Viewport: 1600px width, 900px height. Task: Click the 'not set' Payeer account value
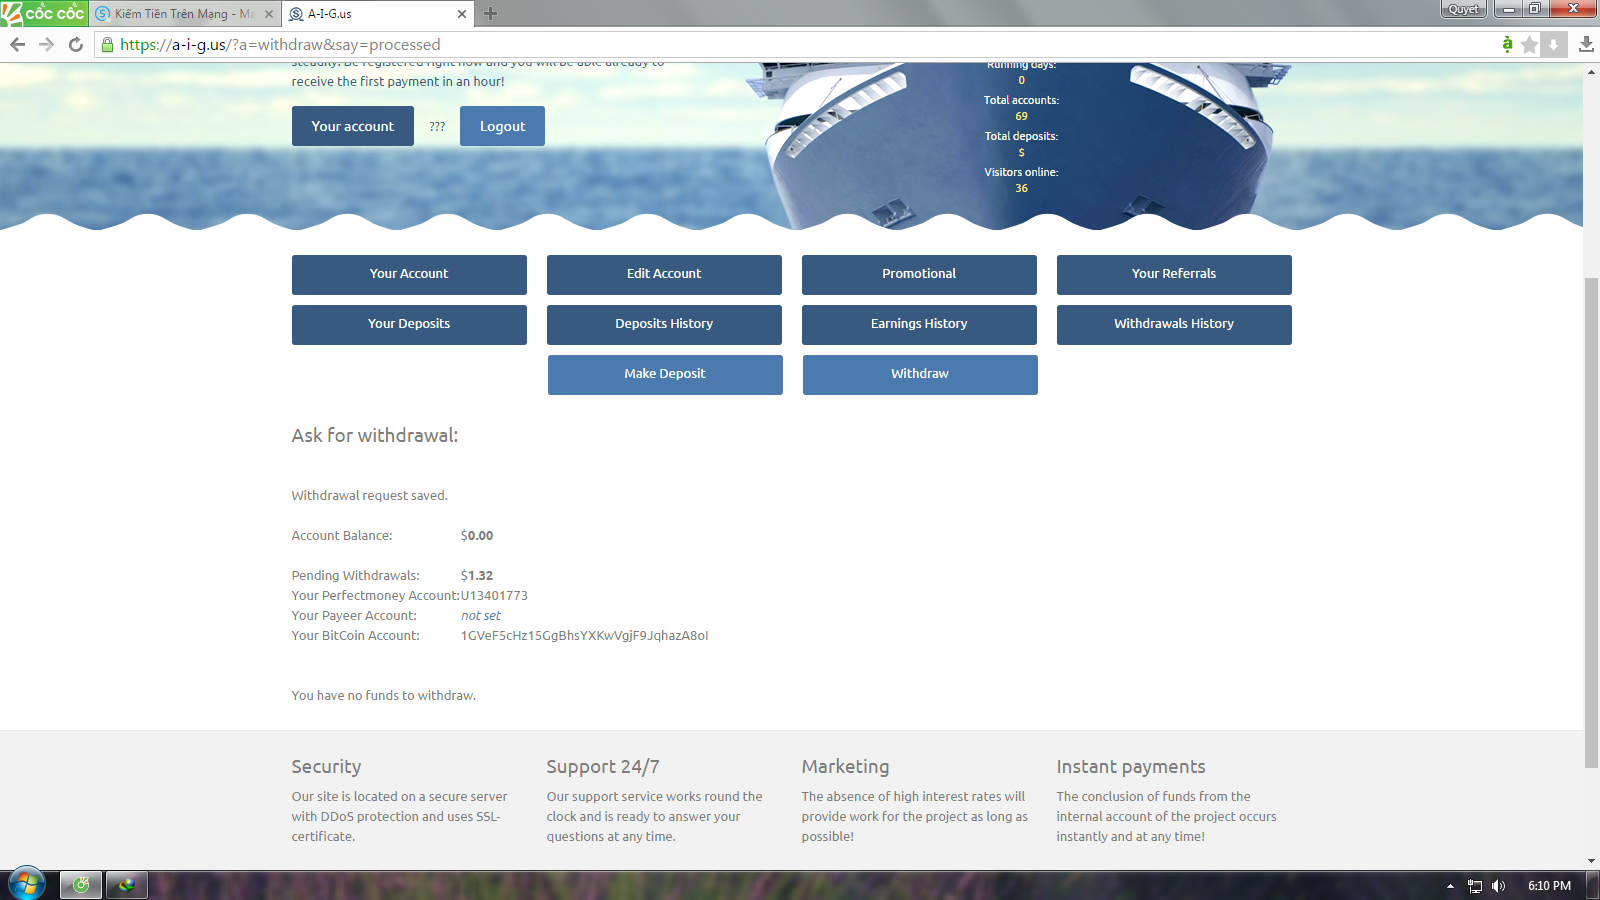pyautogui.click(x=481, y=615)
